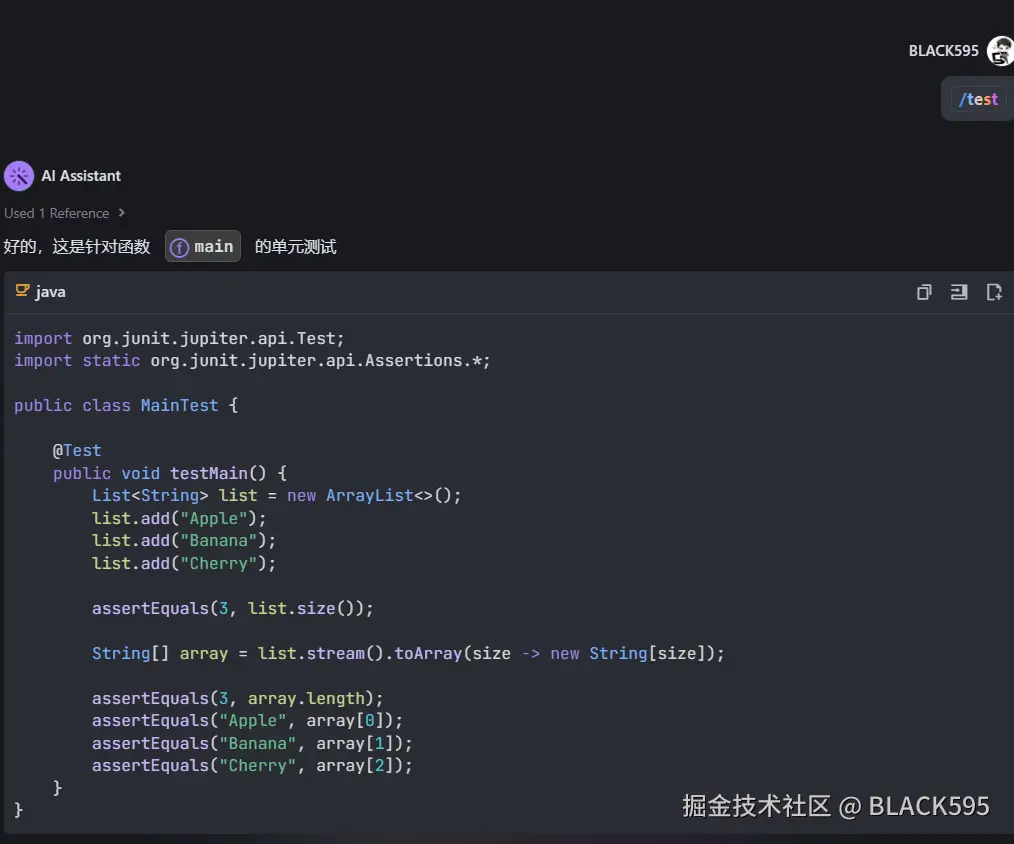This screenshot has height=844, width=1014.
Task: Click the assertEquals(3, array.length) line
Action: click(237, 698)
